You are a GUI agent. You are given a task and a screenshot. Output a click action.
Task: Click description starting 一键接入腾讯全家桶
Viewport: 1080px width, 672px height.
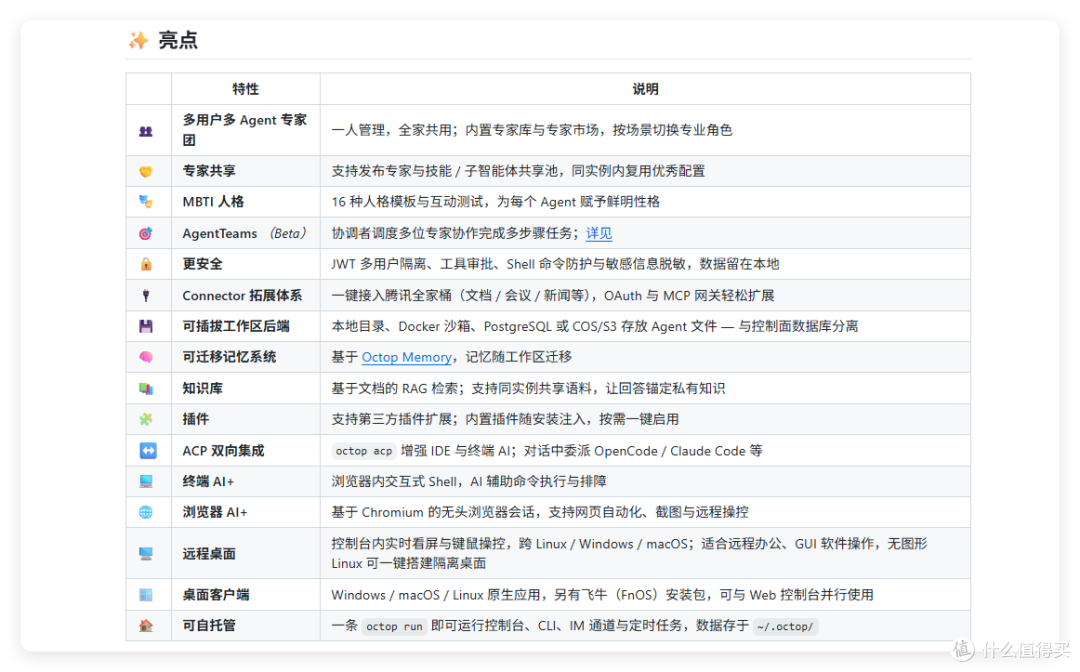point(553,295)
